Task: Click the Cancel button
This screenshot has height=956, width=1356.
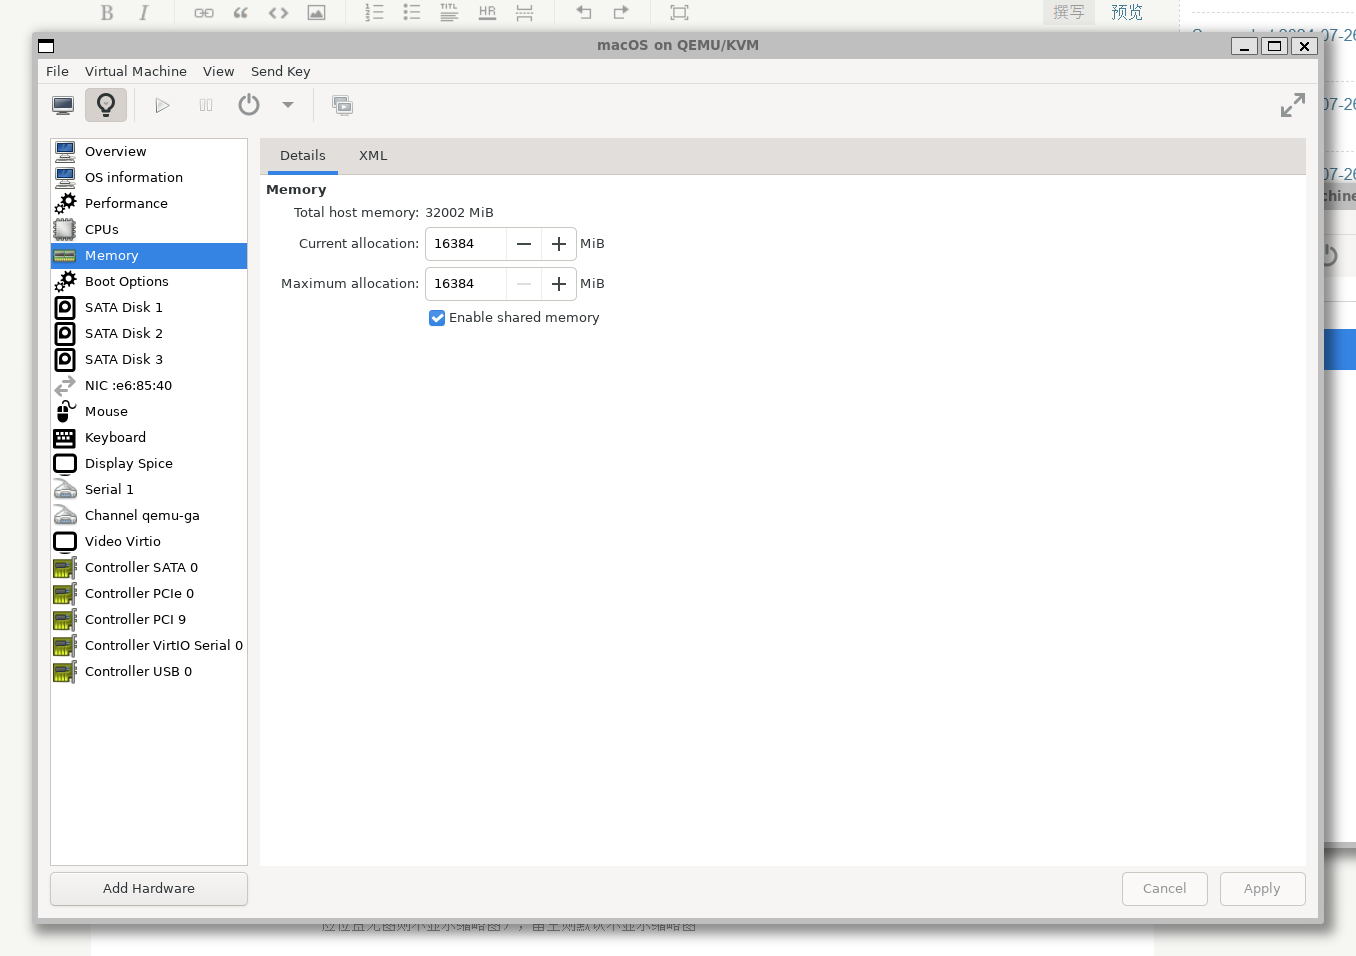Action: pyautogui.click(x=1164, y=889)
